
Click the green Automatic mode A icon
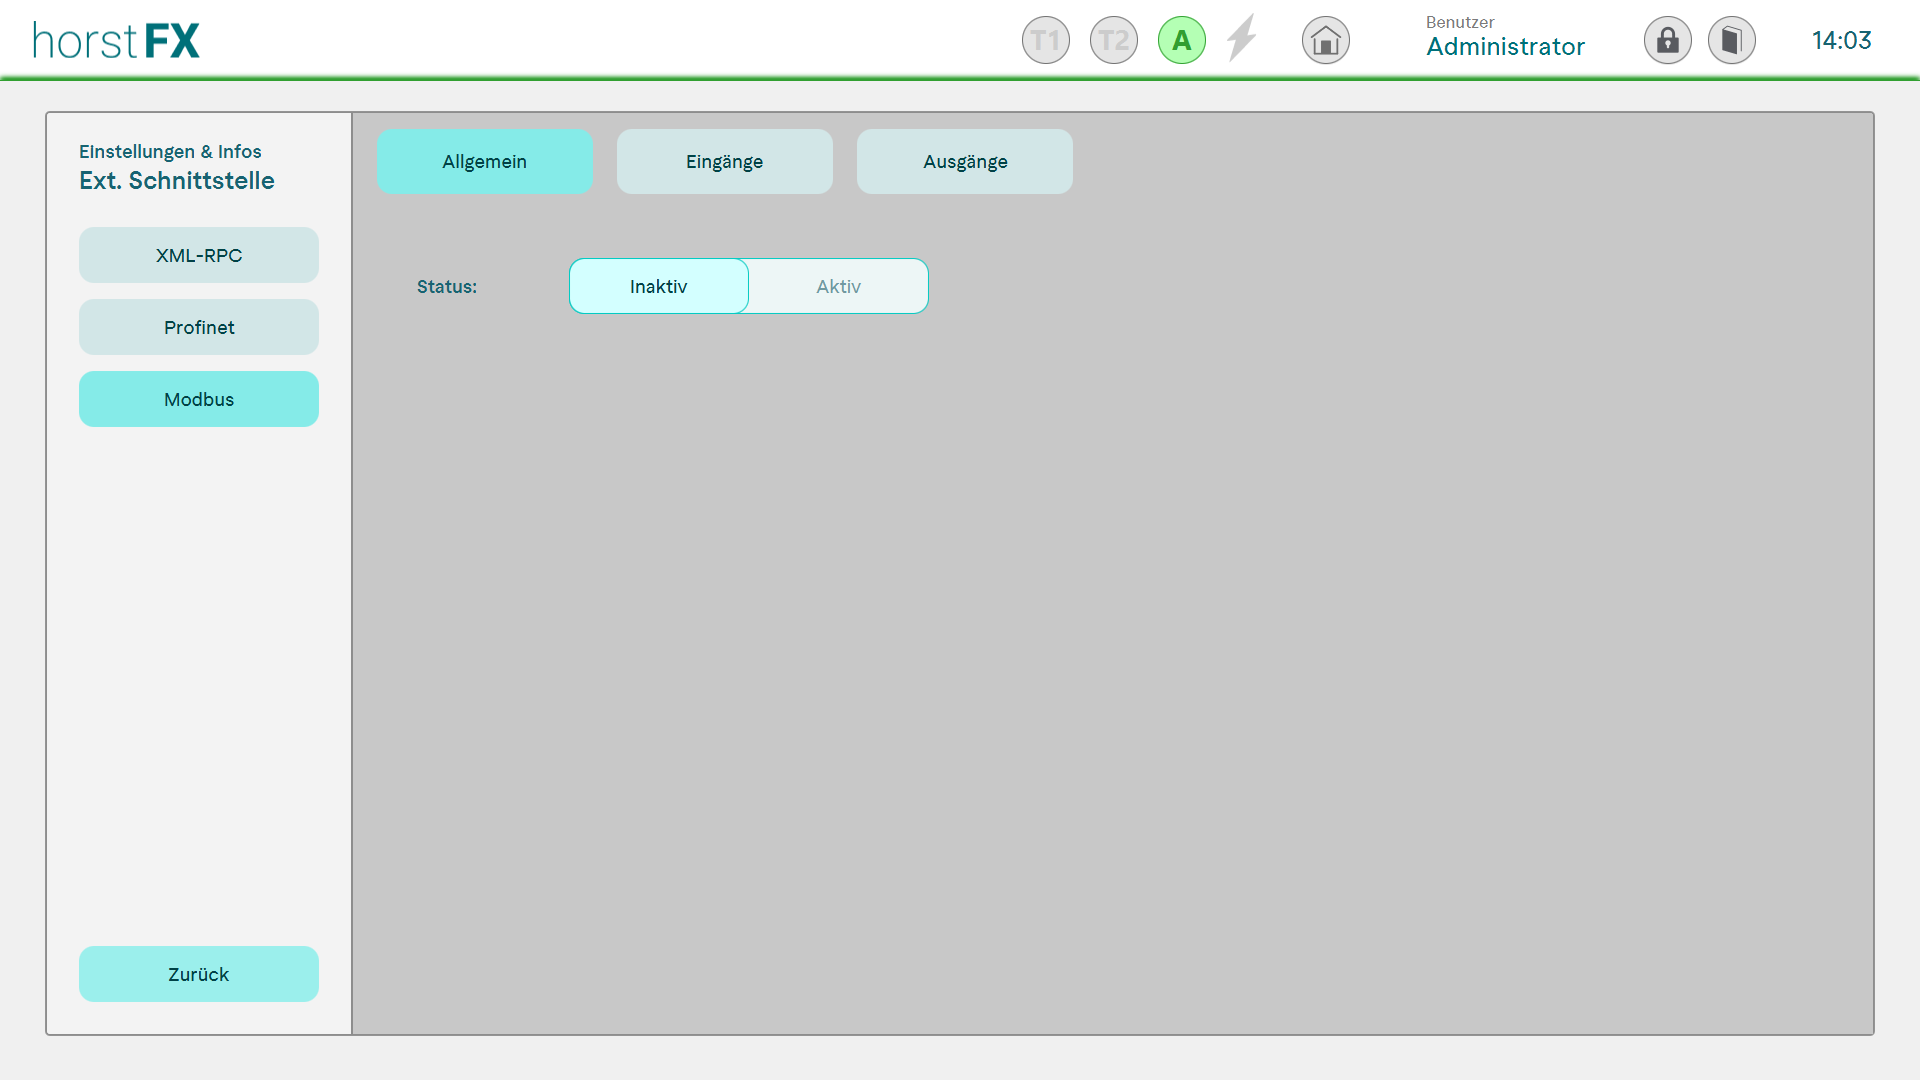1181,41
